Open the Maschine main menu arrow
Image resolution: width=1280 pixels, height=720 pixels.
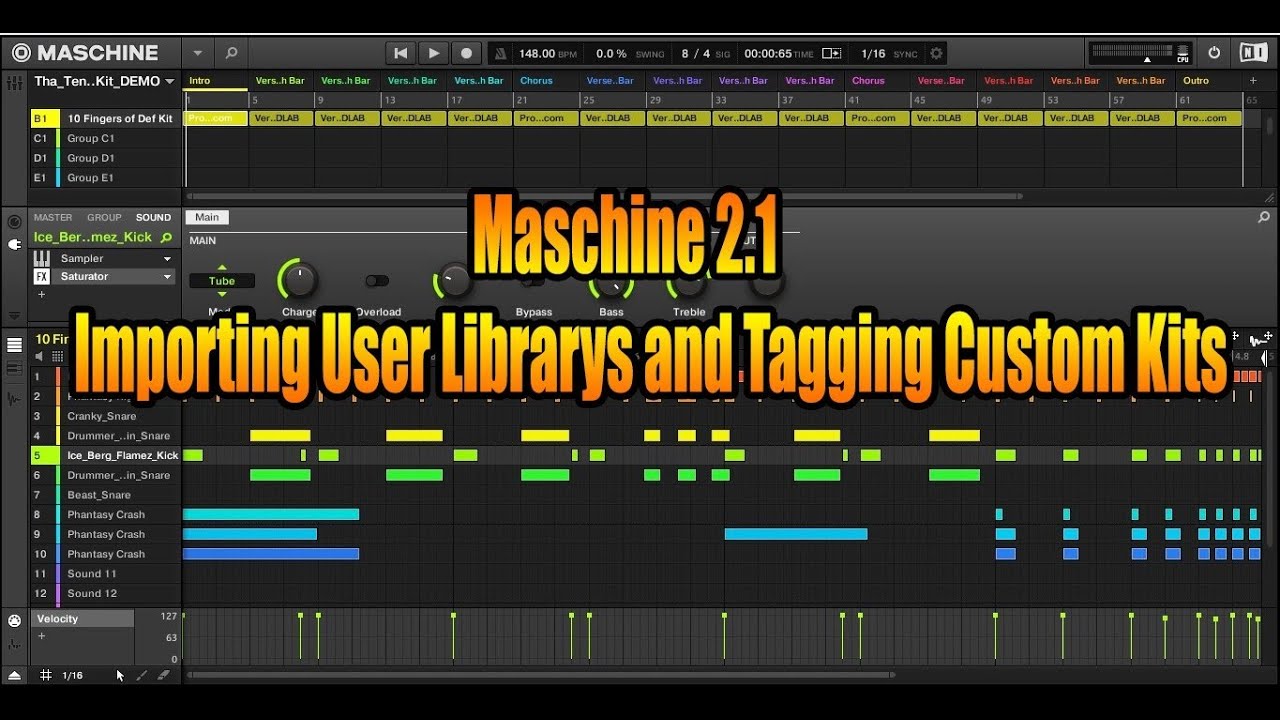[197, 53]
